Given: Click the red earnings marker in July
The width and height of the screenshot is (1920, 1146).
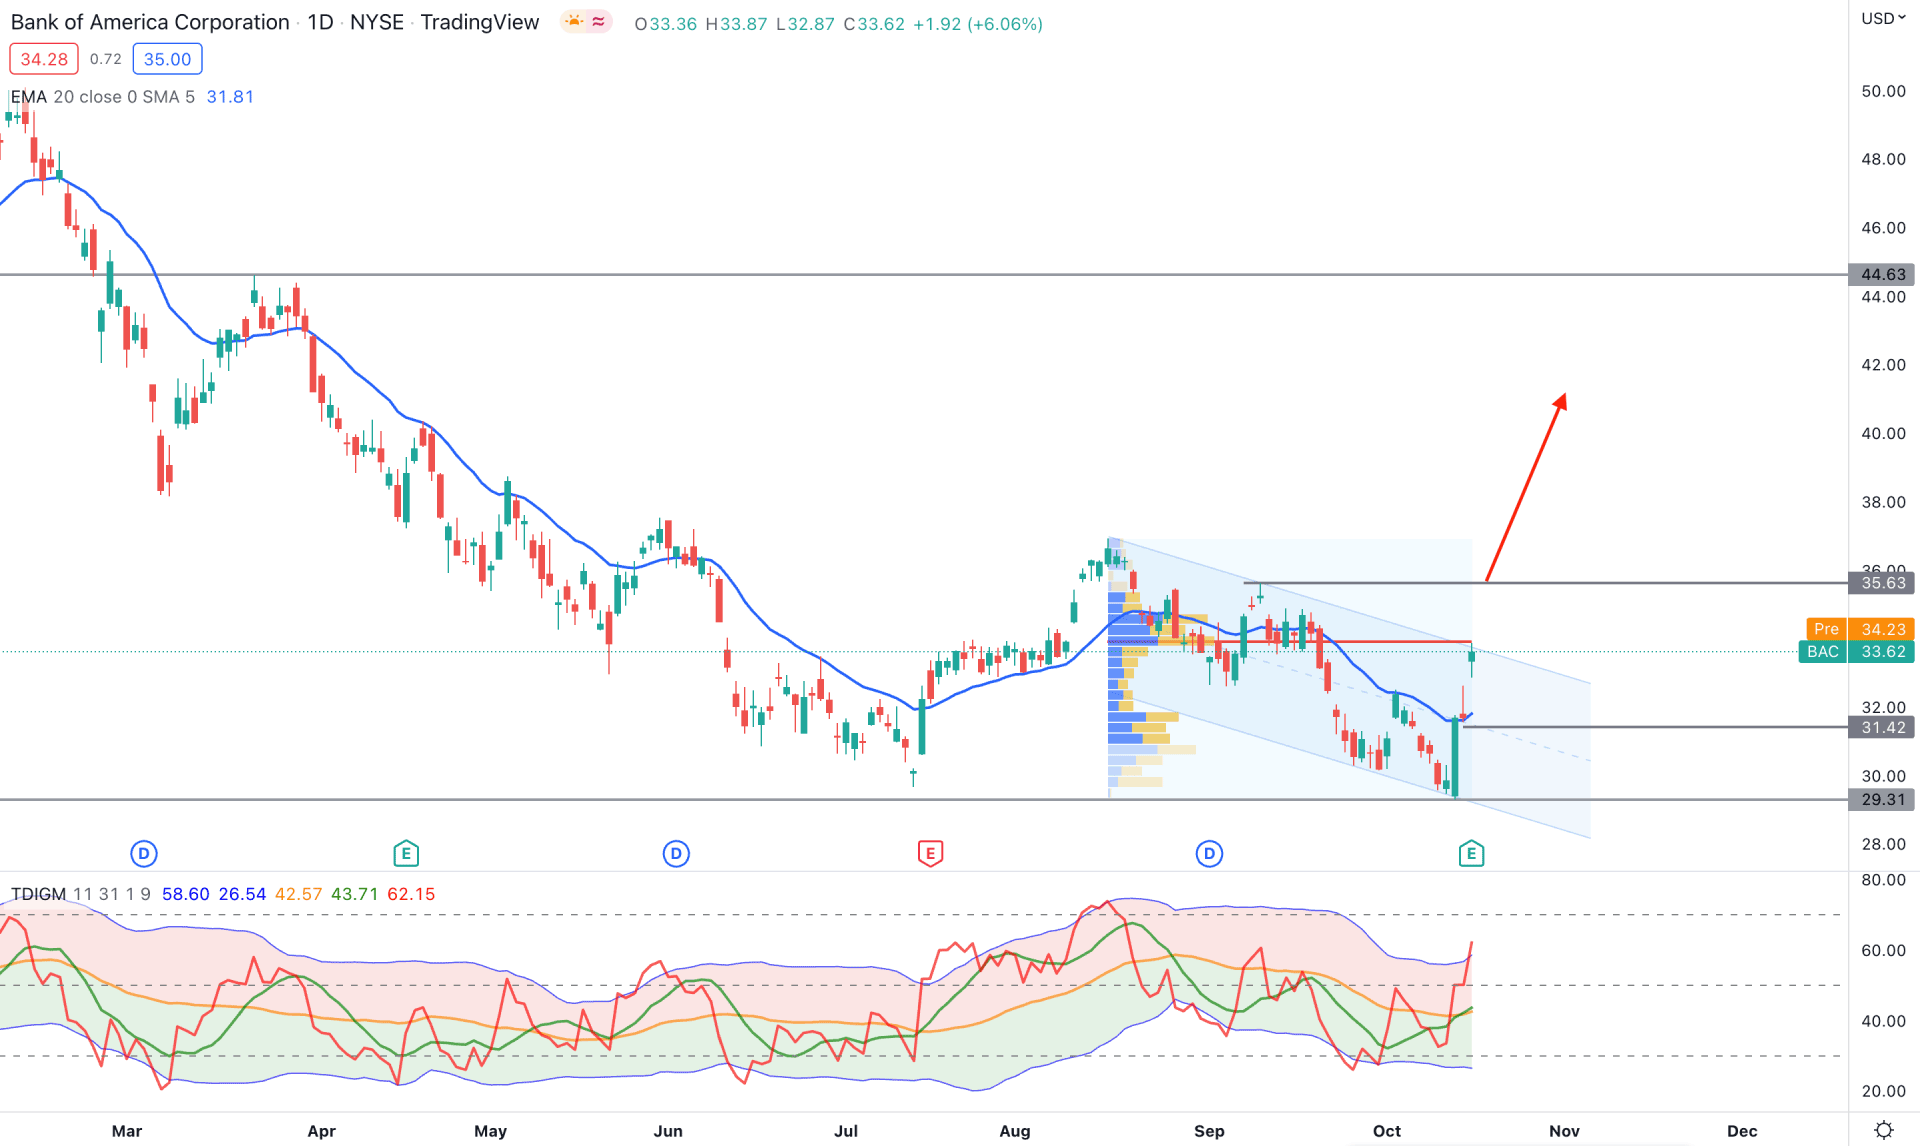Looking at the screenshot, I should [x=930, y=853].
